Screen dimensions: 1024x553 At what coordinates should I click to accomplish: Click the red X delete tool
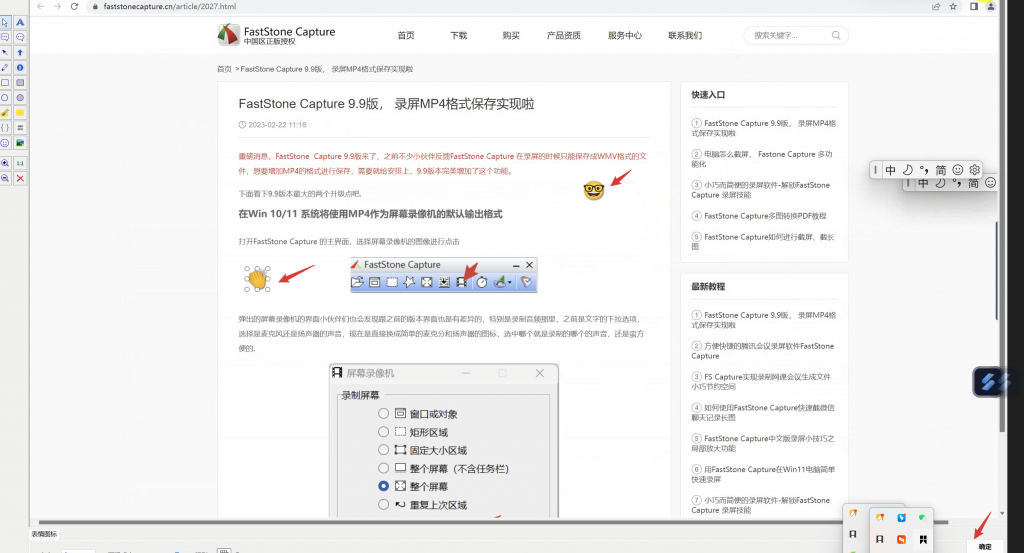tap(20, 178)
